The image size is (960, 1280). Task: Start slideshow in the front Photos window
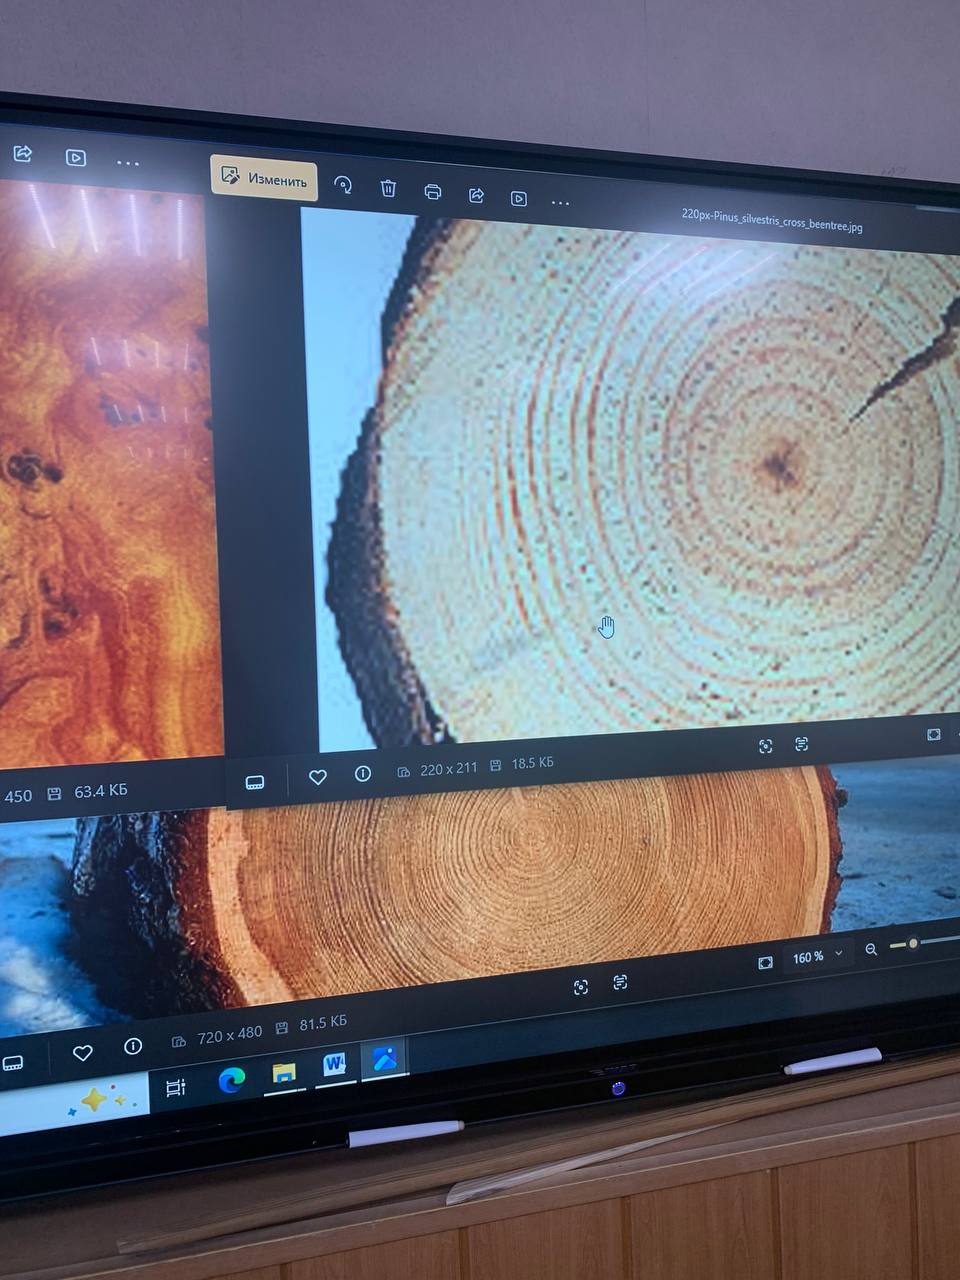tap(518, 198)
